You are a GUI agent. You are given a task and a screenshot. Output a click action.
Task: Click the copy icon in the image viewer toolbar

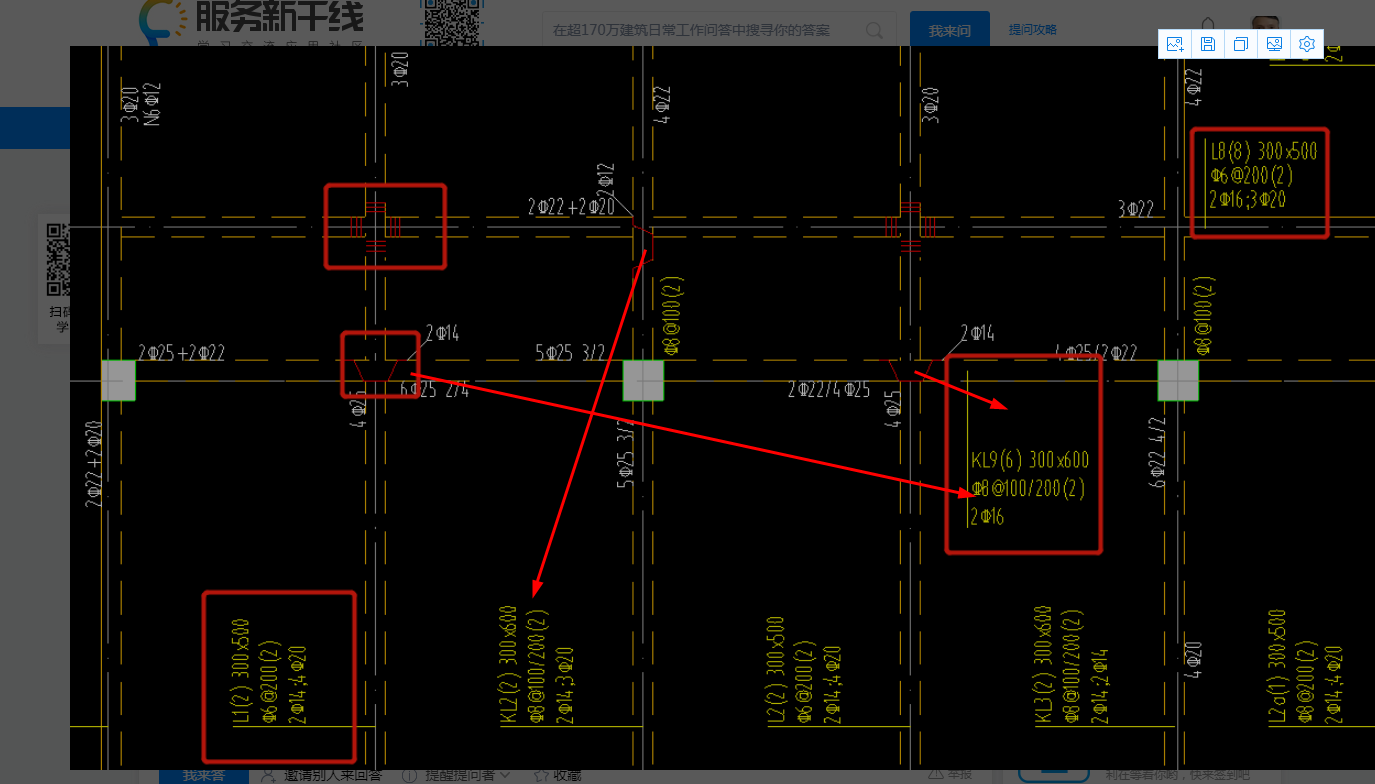tap(1241, 44)
